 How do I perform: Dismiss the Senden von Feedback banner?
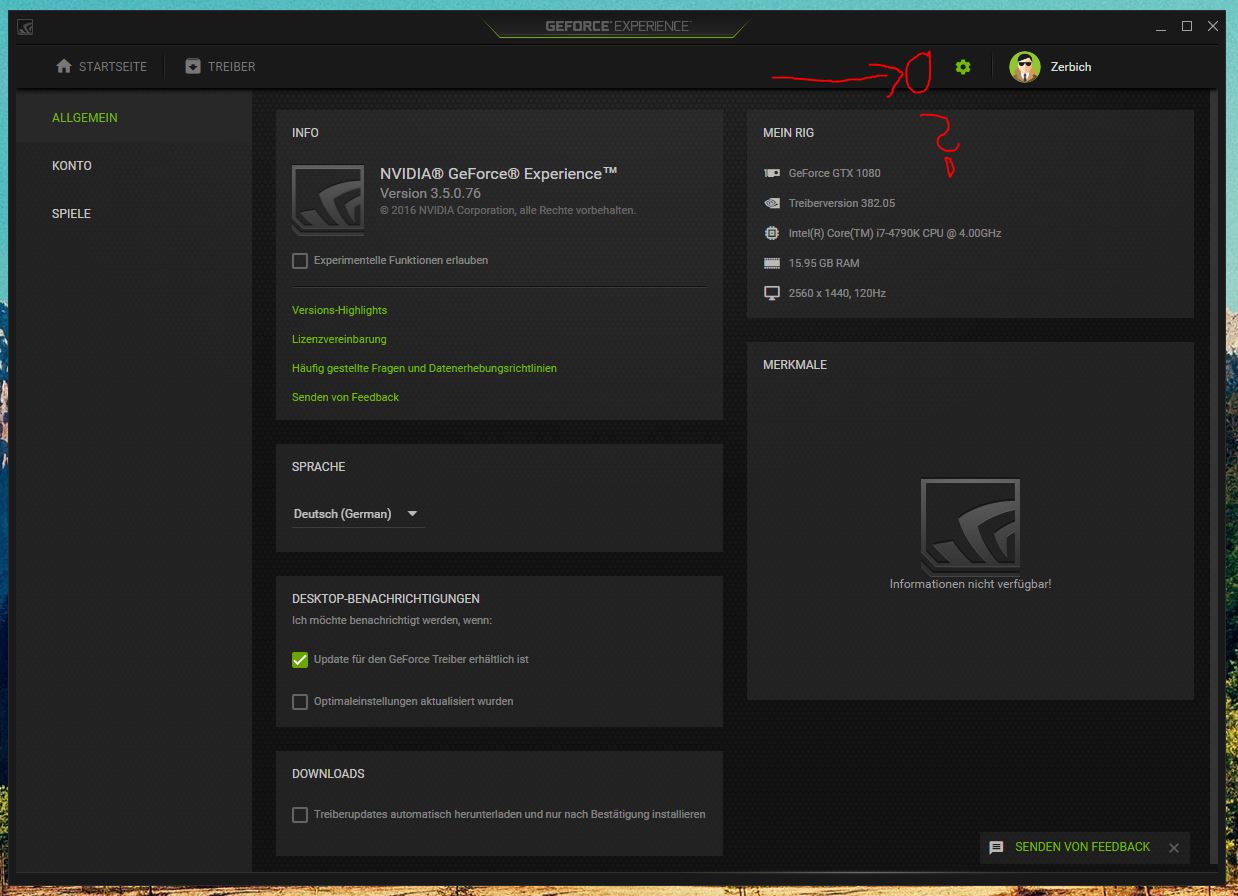click(x=1174, y=848)
